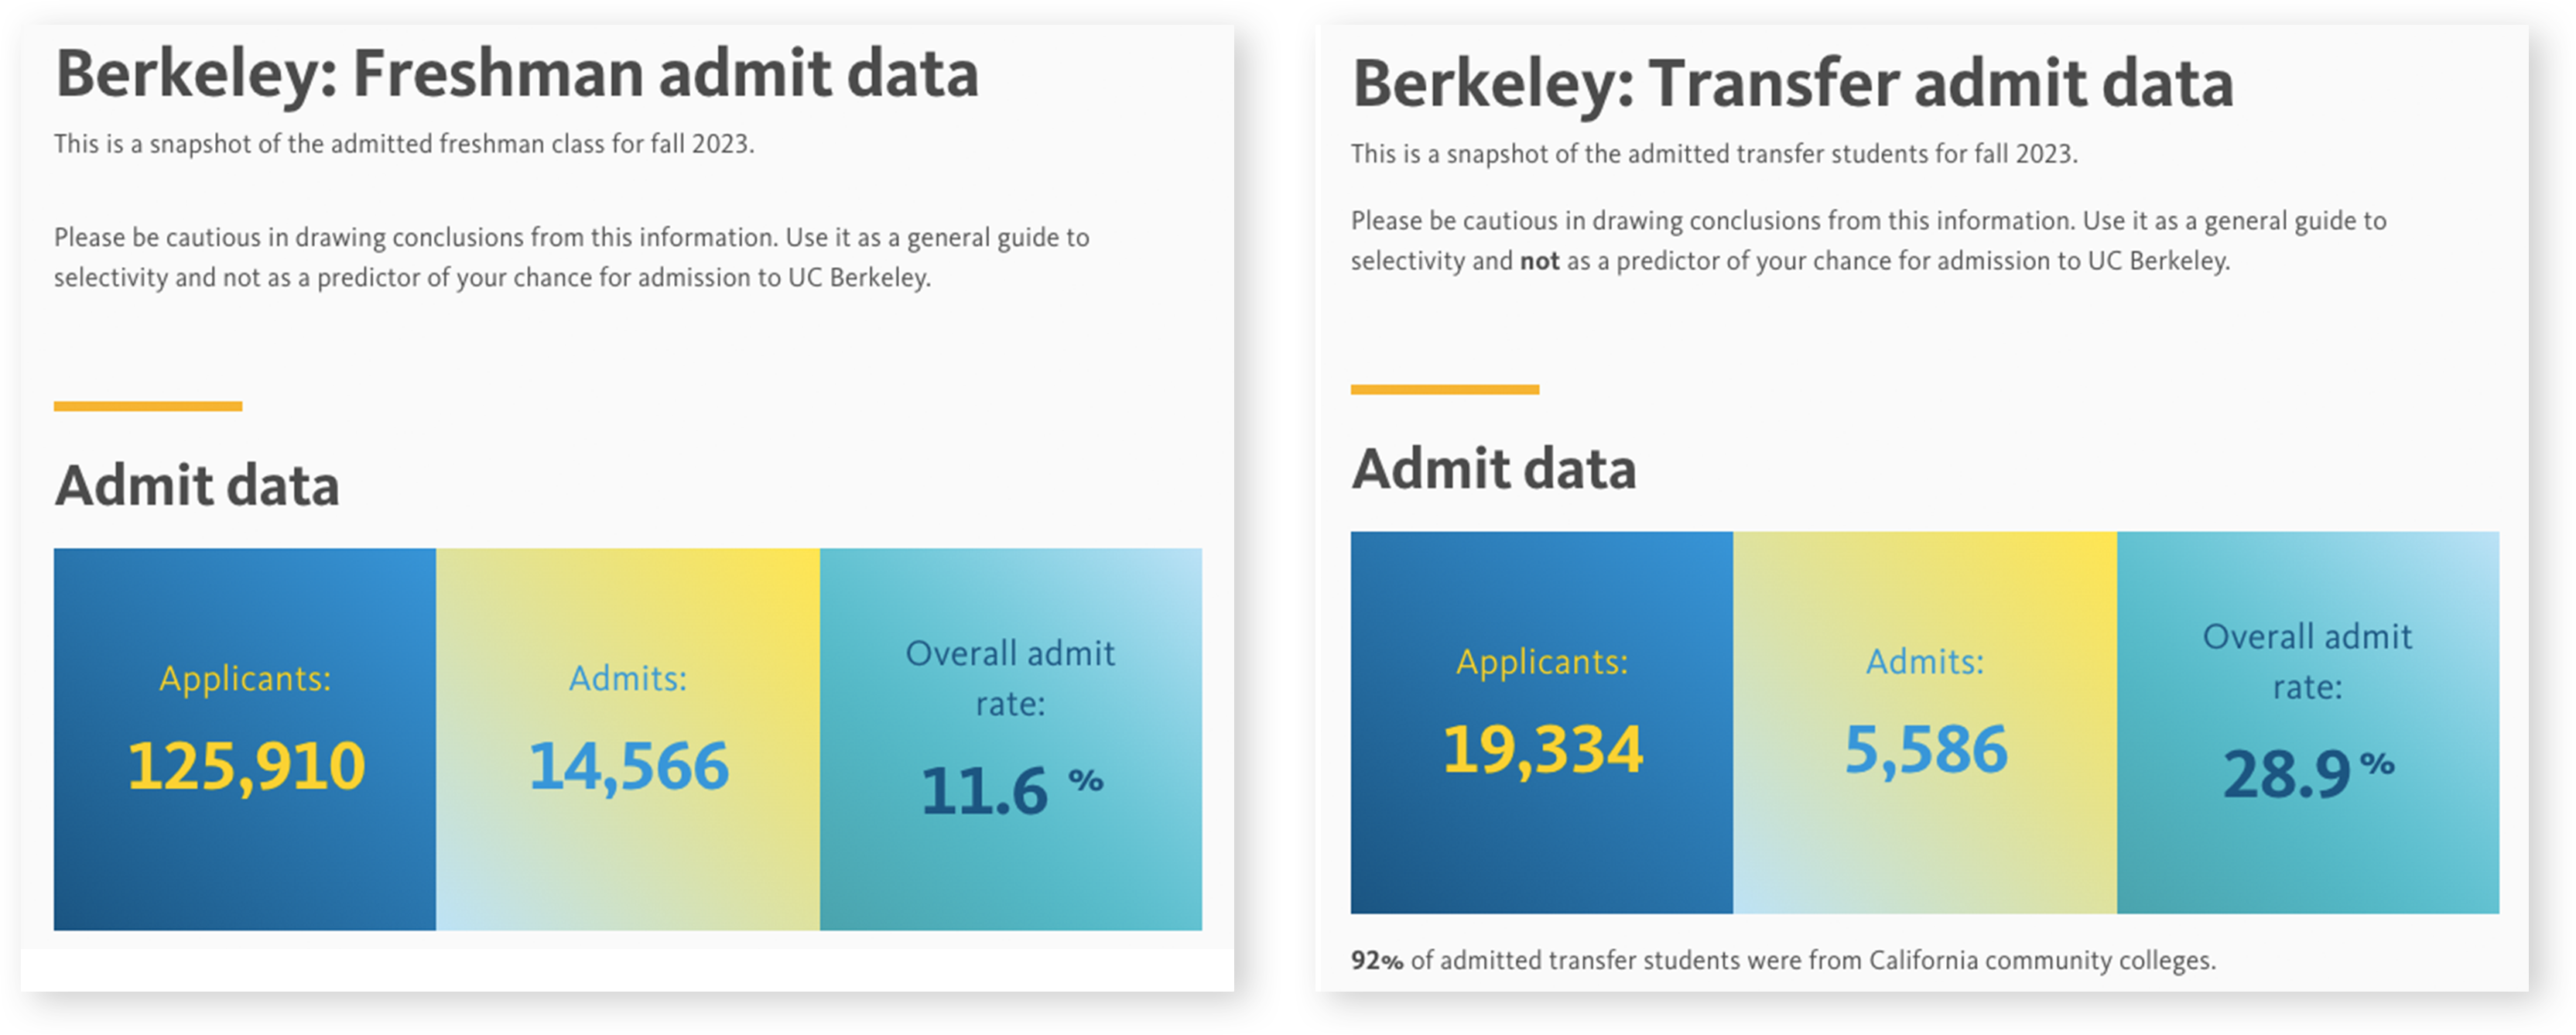
Task: Click the transfer students fall 2023 snapshot sentence
Action: [x=1714, y=154]
